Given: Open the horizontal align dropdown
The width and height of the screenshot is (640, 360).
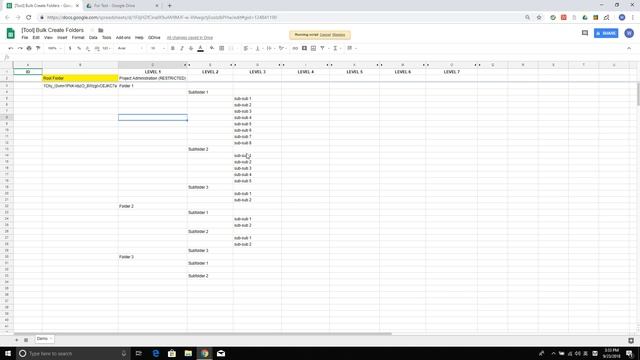Looking at the screenshot, I should [x=247, y=48].
